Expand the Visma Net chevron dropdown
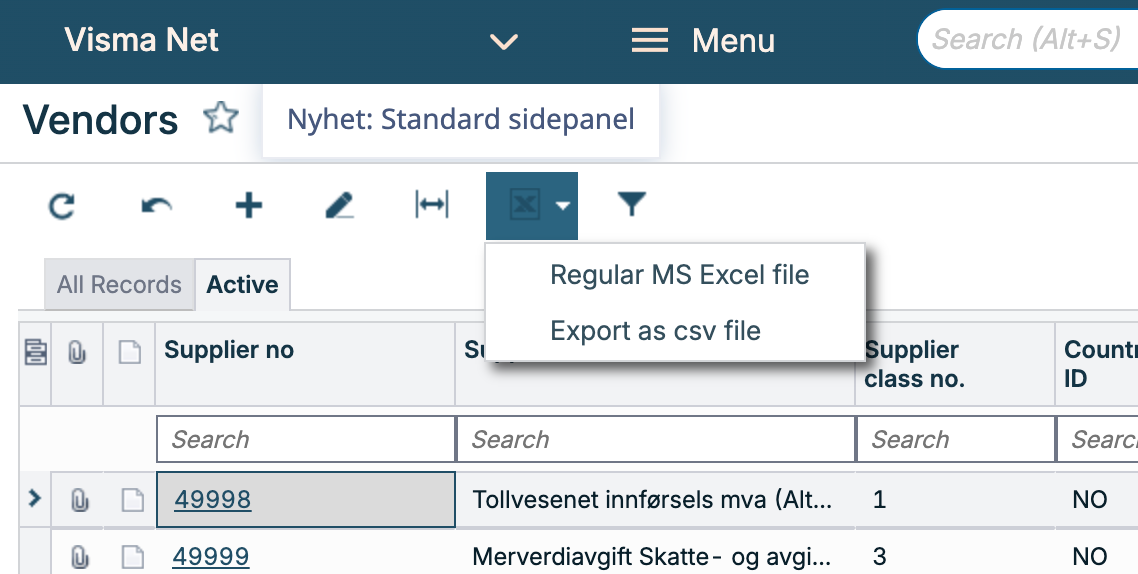Screen dimensions: 1138x574 pyautogui.click(x=503, y=42)
